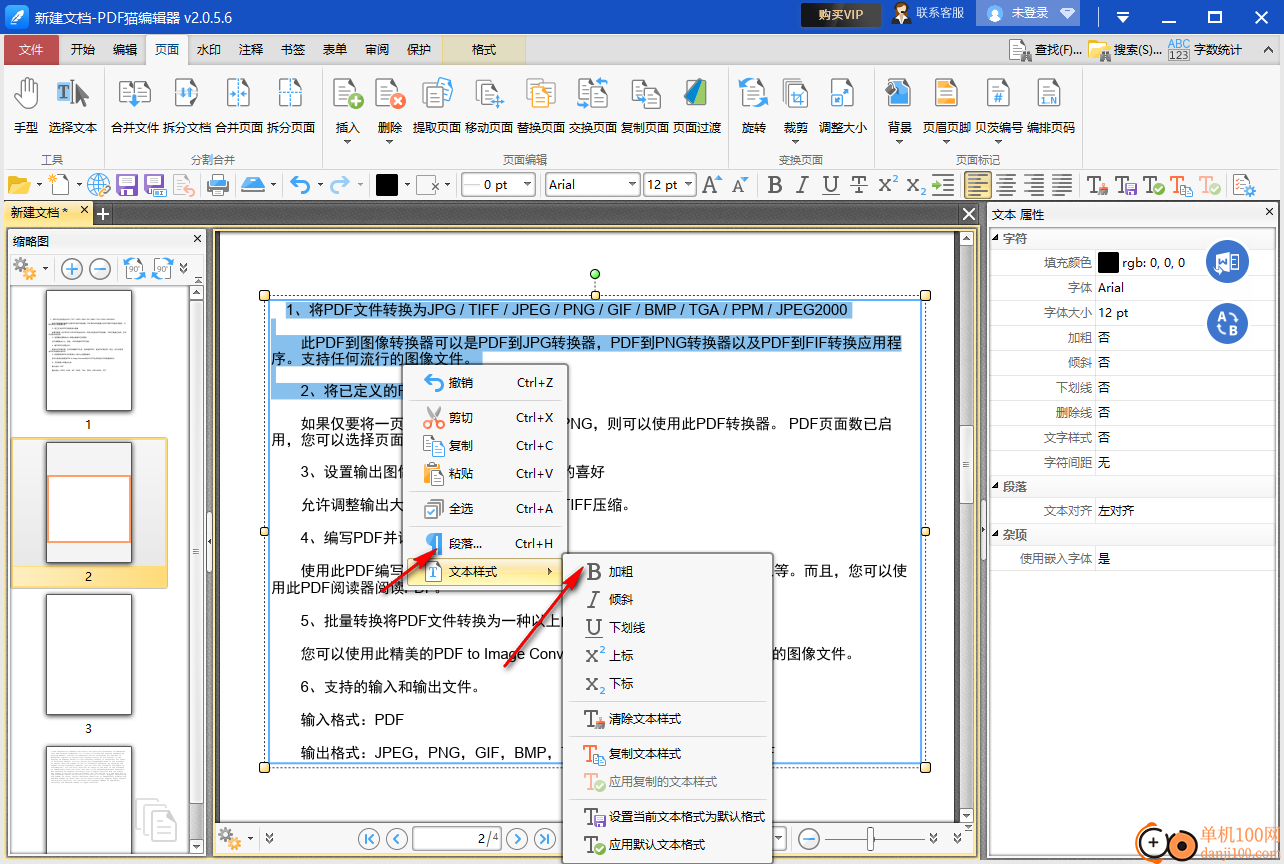Select page 1 thumbnail
The image size is (1284, 864).
[88, 351]
